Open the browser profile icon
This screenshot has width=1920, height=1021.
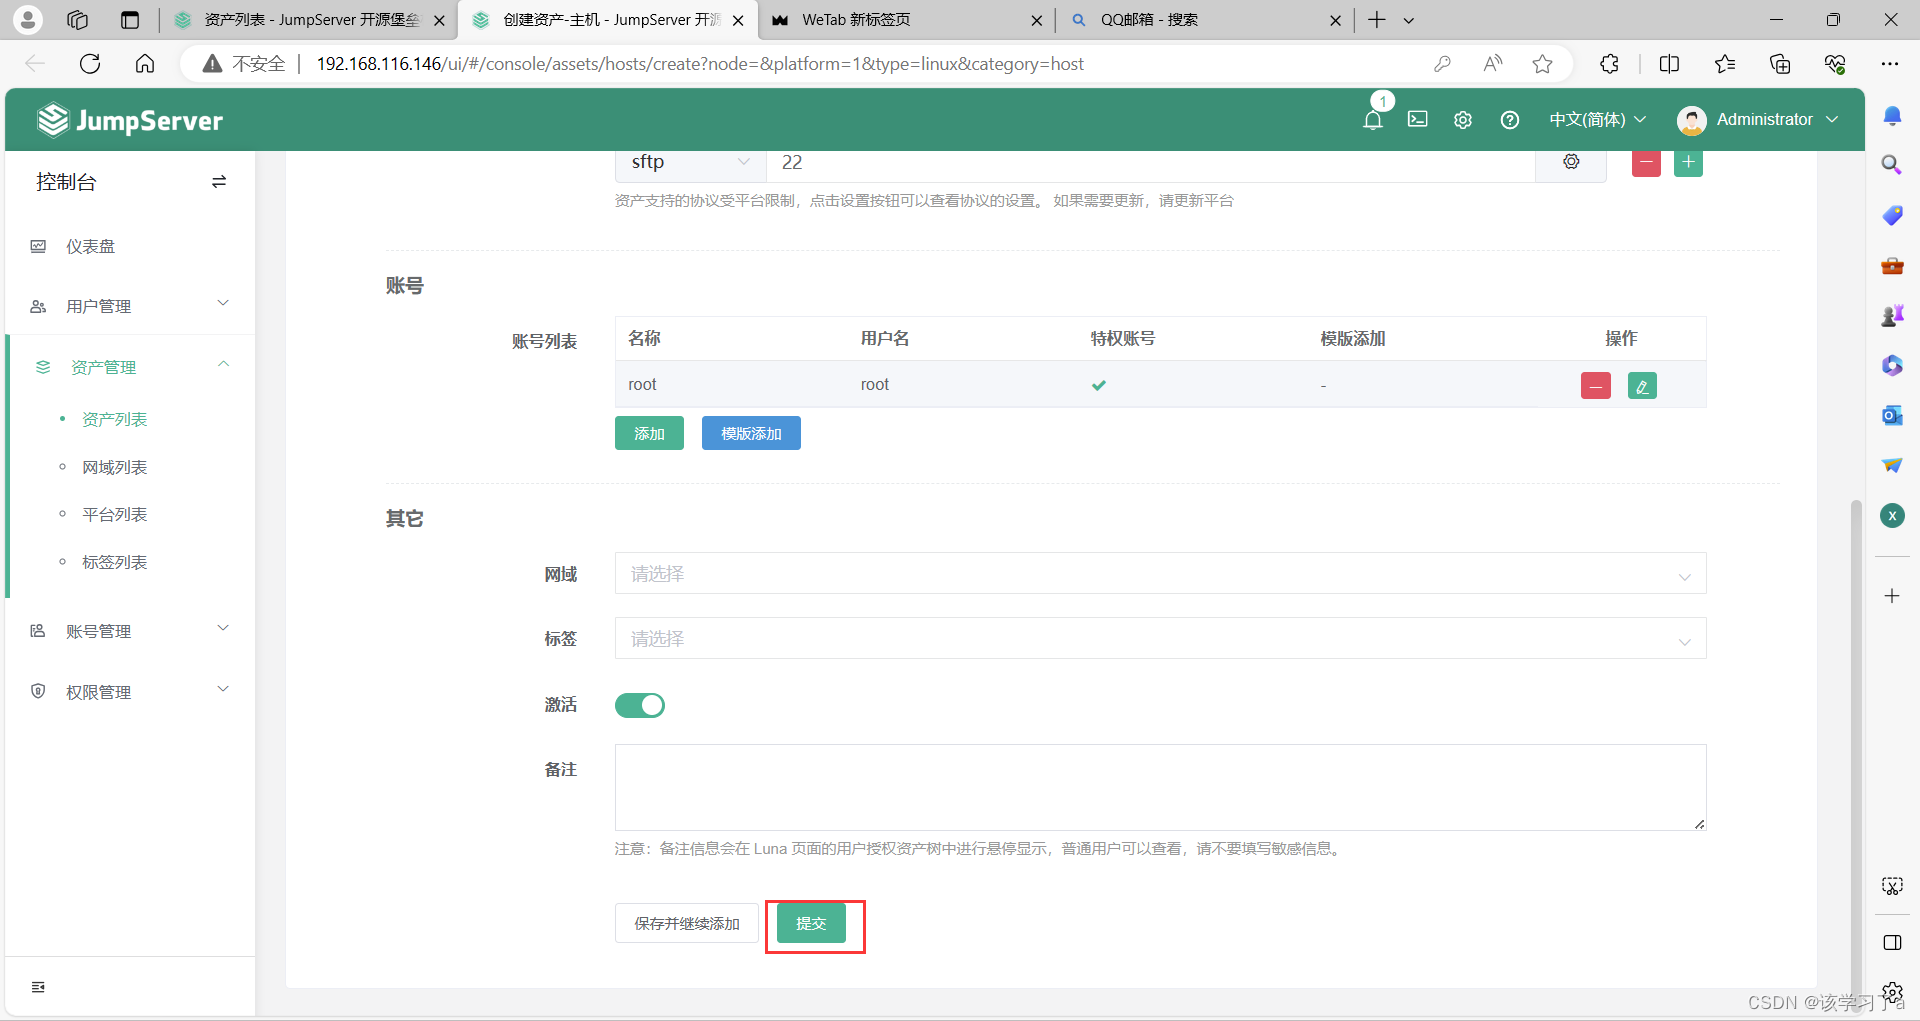tap(28, 19)
